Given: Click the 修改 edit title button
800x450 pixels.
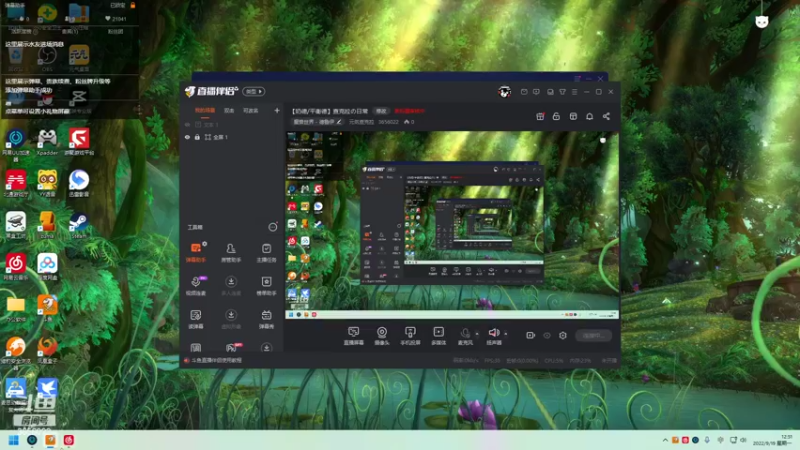Looking at the screenshot, I should click(381, 111).
